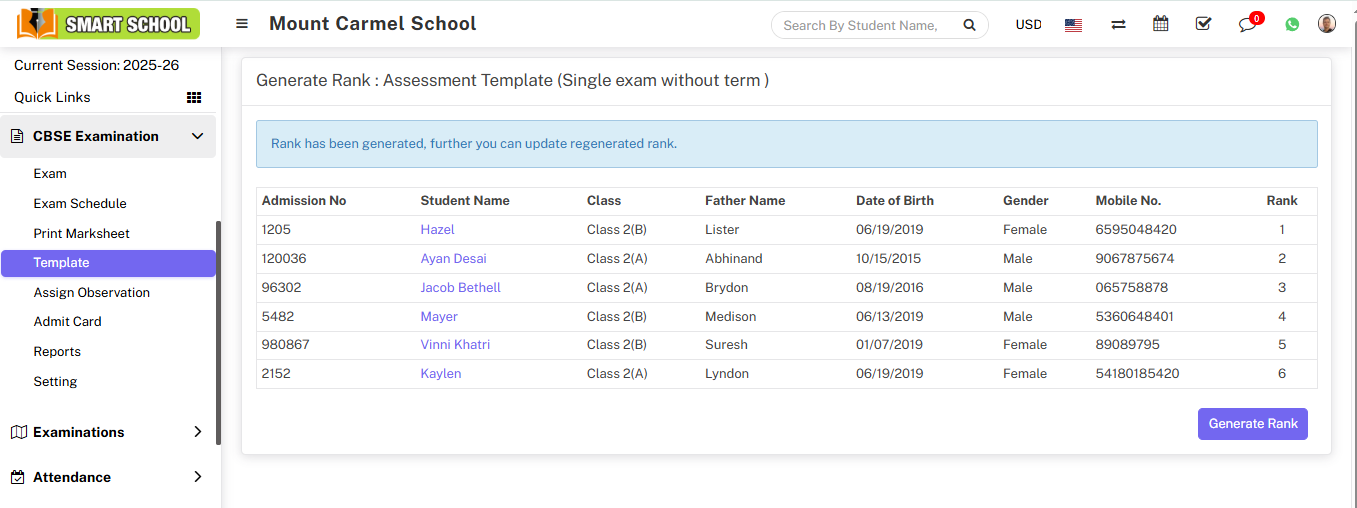
Task: Click the student name search field
Action: point(860,25)
